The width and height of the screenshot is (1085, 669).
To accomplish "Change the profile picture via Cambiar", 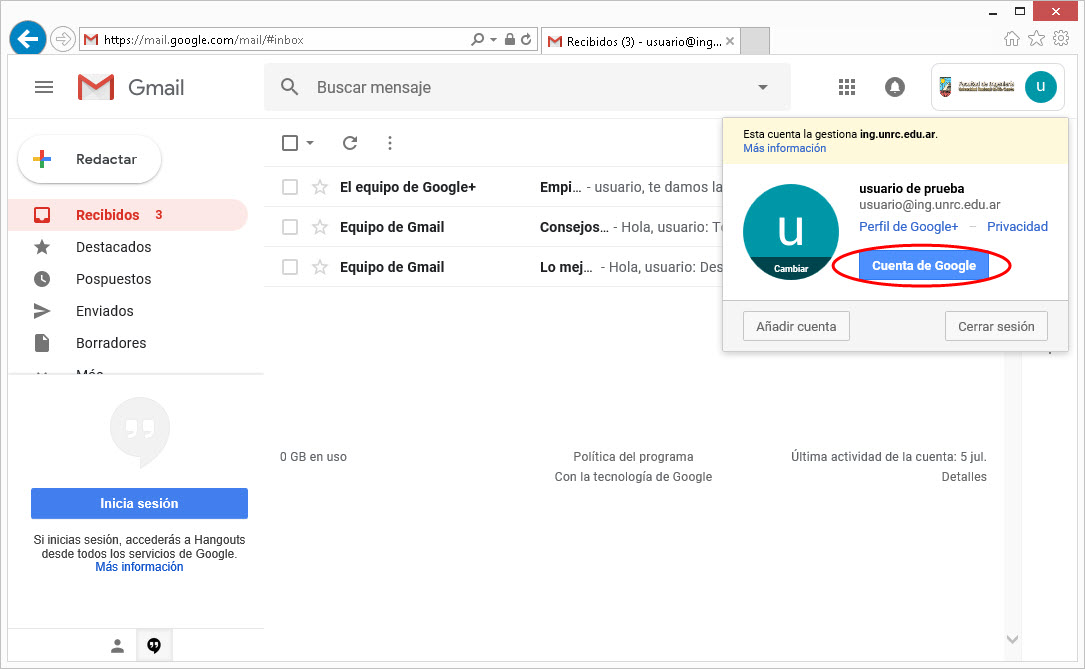I will [x=791, y=268].
